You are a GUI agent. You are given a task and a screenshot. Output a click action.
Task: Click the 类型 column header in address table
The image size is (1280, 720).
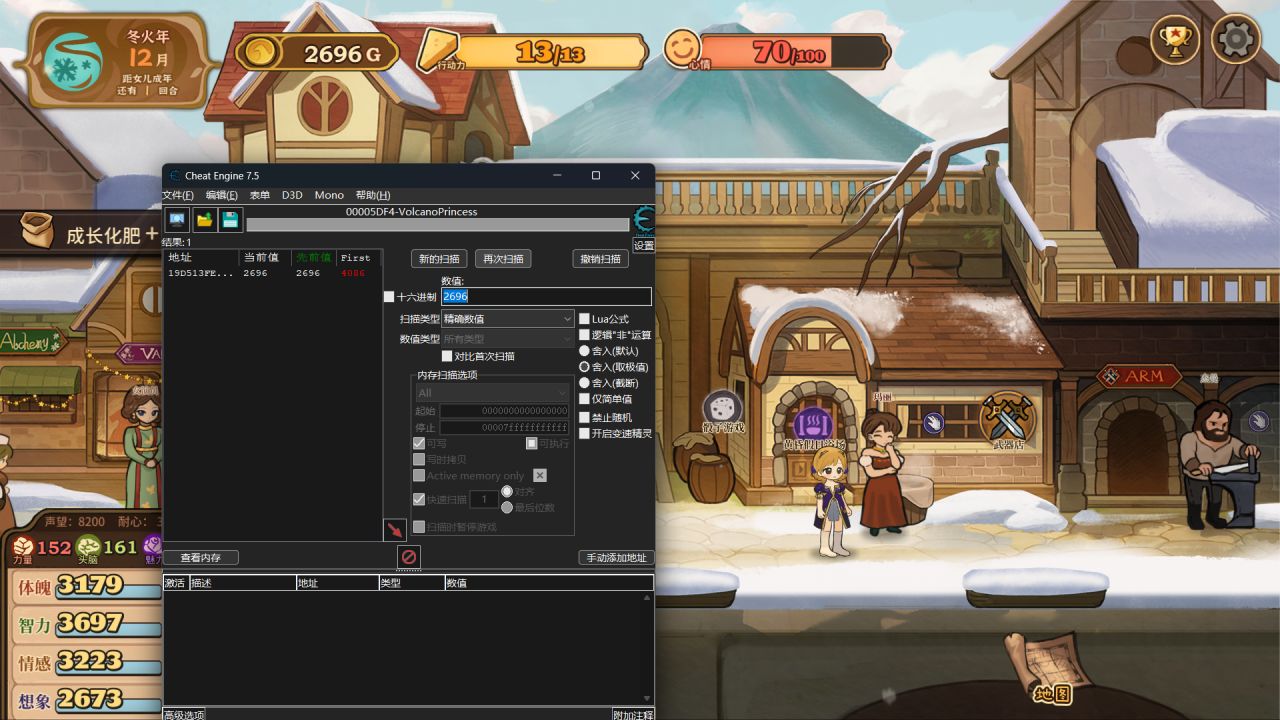click(x=411, y=582)
